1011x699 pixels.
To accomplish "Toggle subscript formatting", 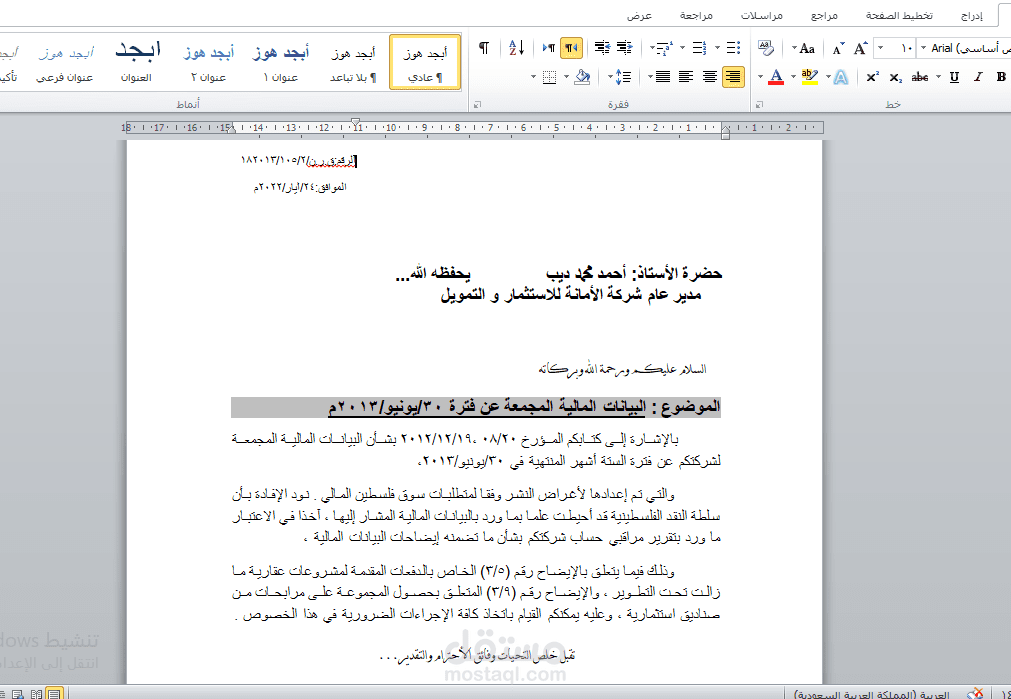I will tap(896, 77).
